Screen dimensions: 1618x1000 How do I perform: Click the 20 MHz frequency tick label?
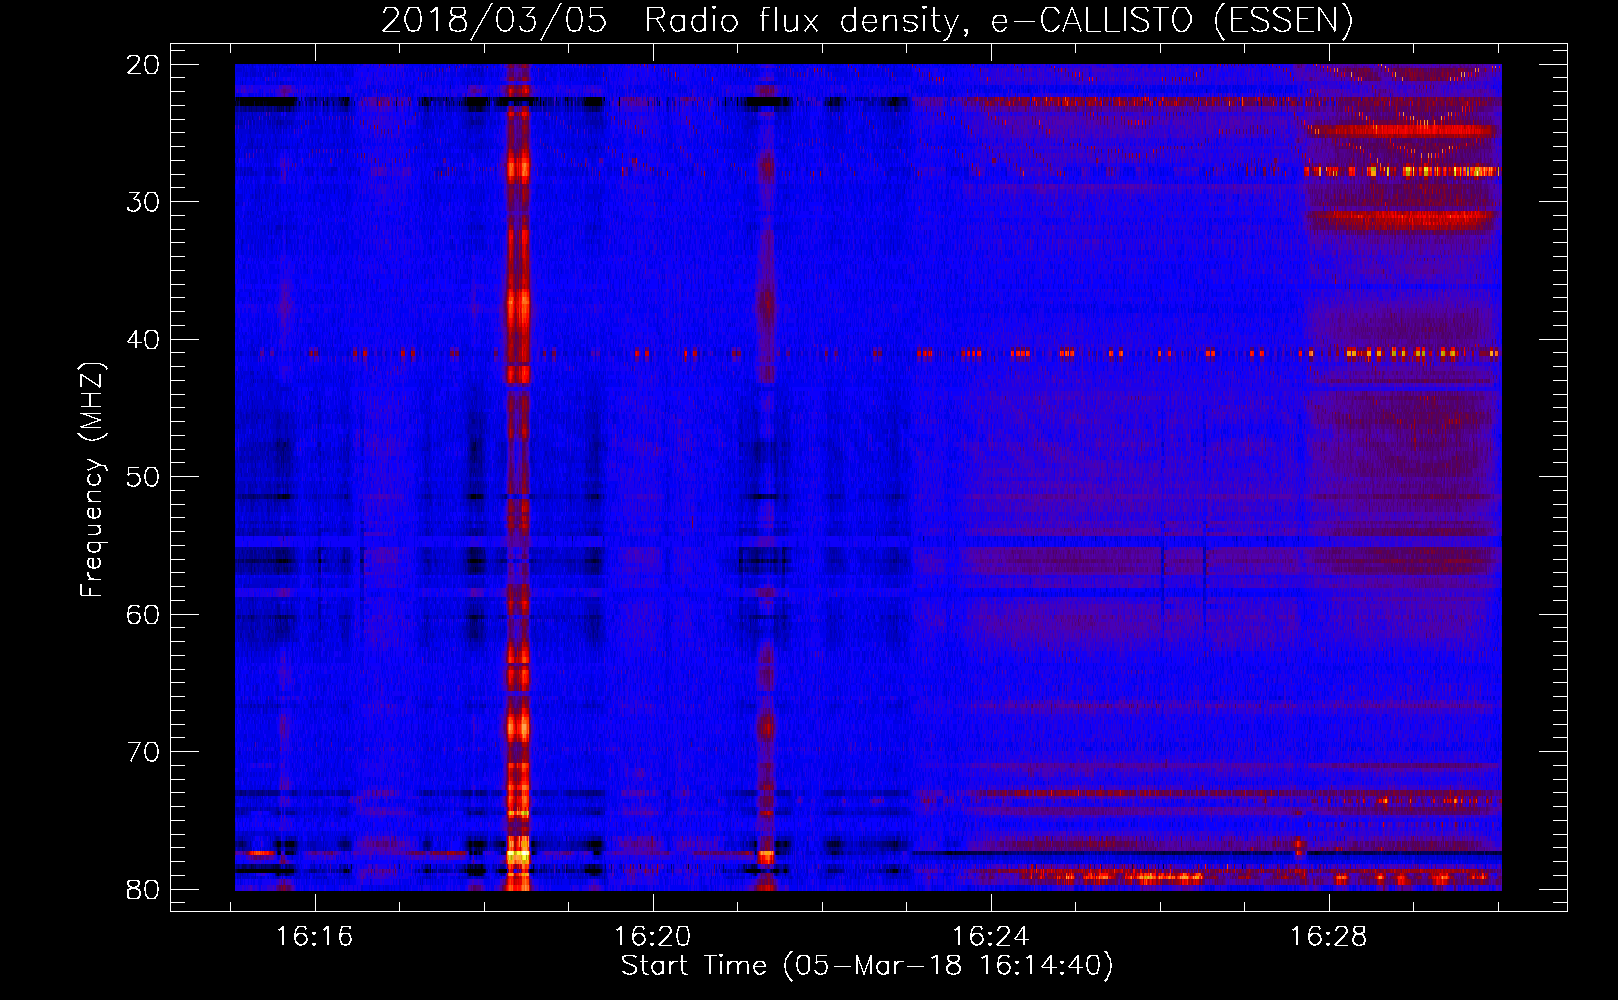point(143,65)
